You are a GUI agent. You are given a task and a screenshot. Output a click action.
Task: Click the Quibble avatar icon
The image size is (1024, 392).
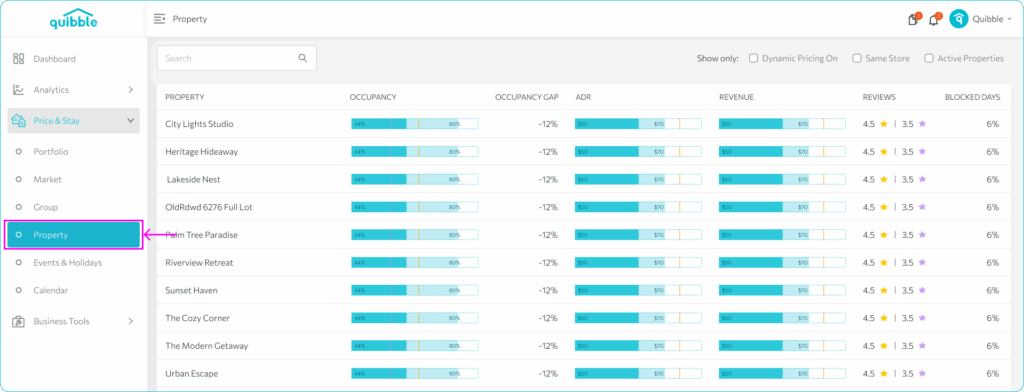click(x=959, y=19)
